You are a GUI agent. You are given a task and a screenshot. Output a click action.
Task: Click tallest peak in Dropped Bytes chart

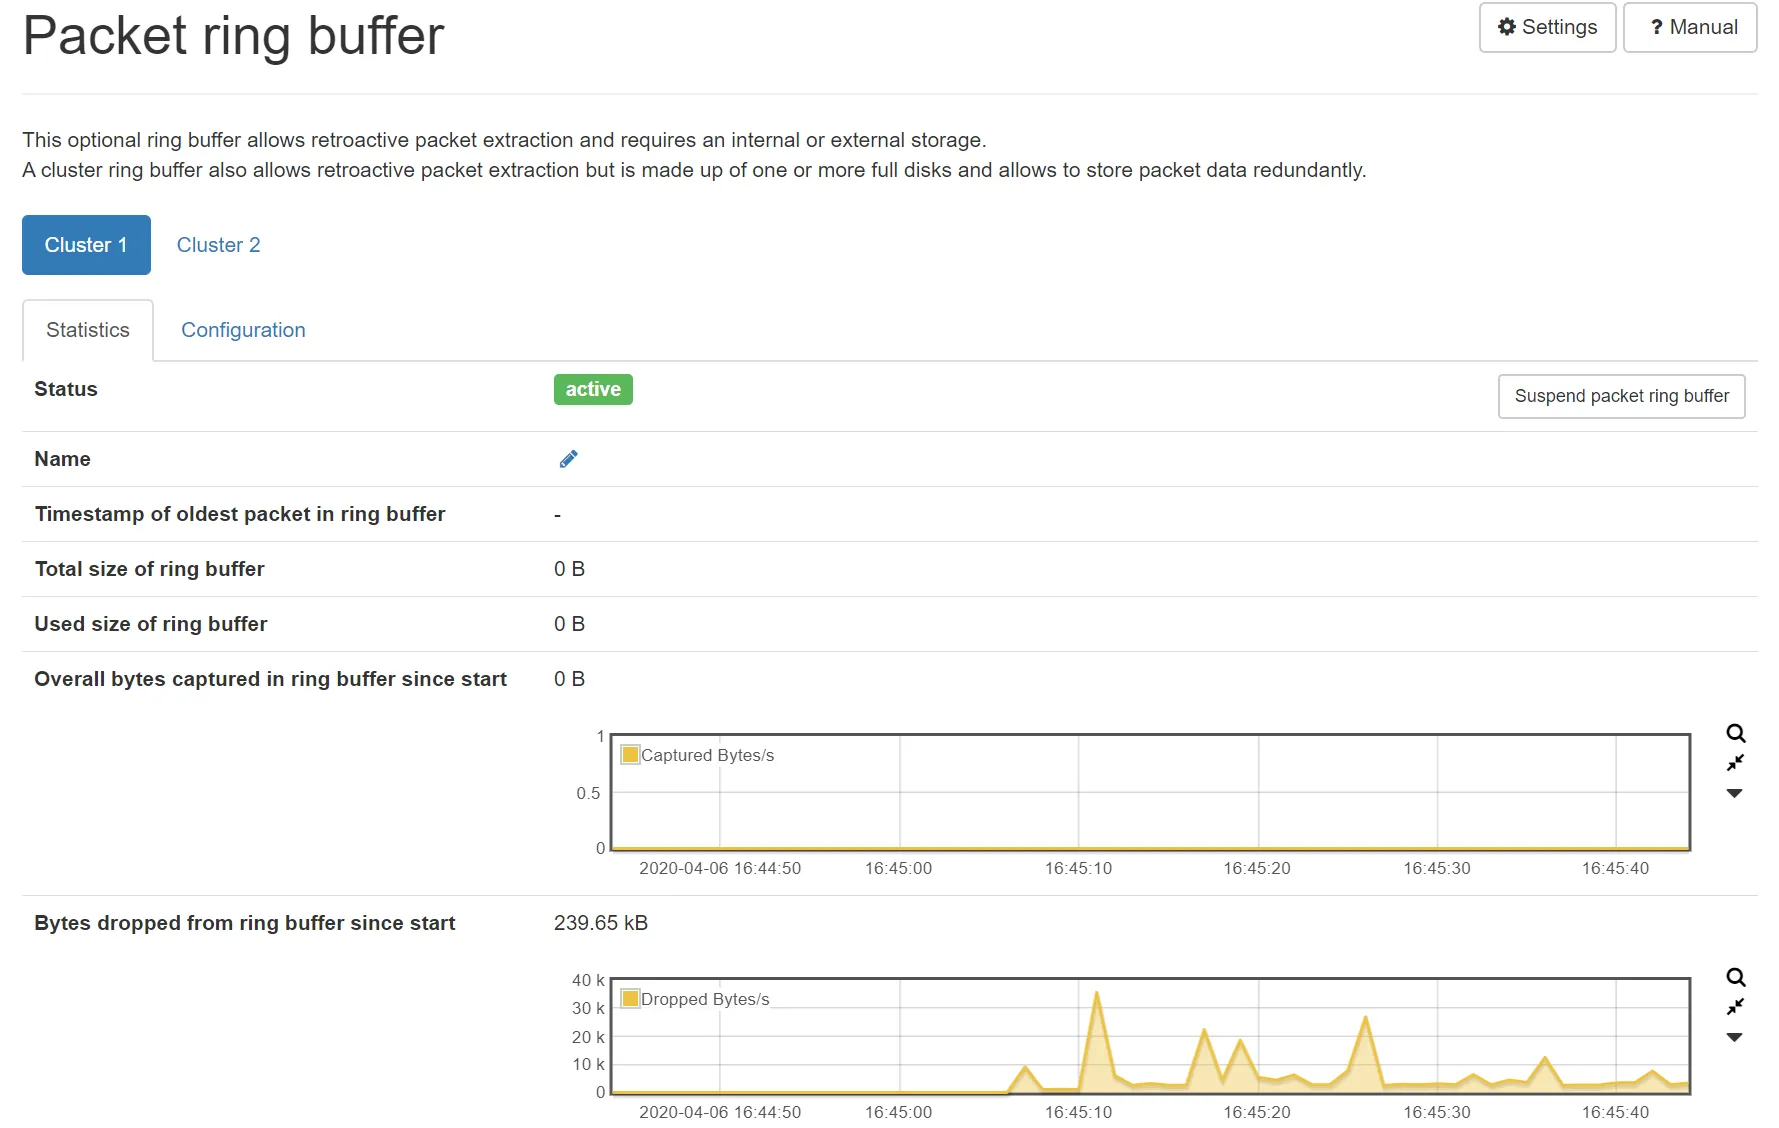pyautogui.click(x=1097, y=994)
